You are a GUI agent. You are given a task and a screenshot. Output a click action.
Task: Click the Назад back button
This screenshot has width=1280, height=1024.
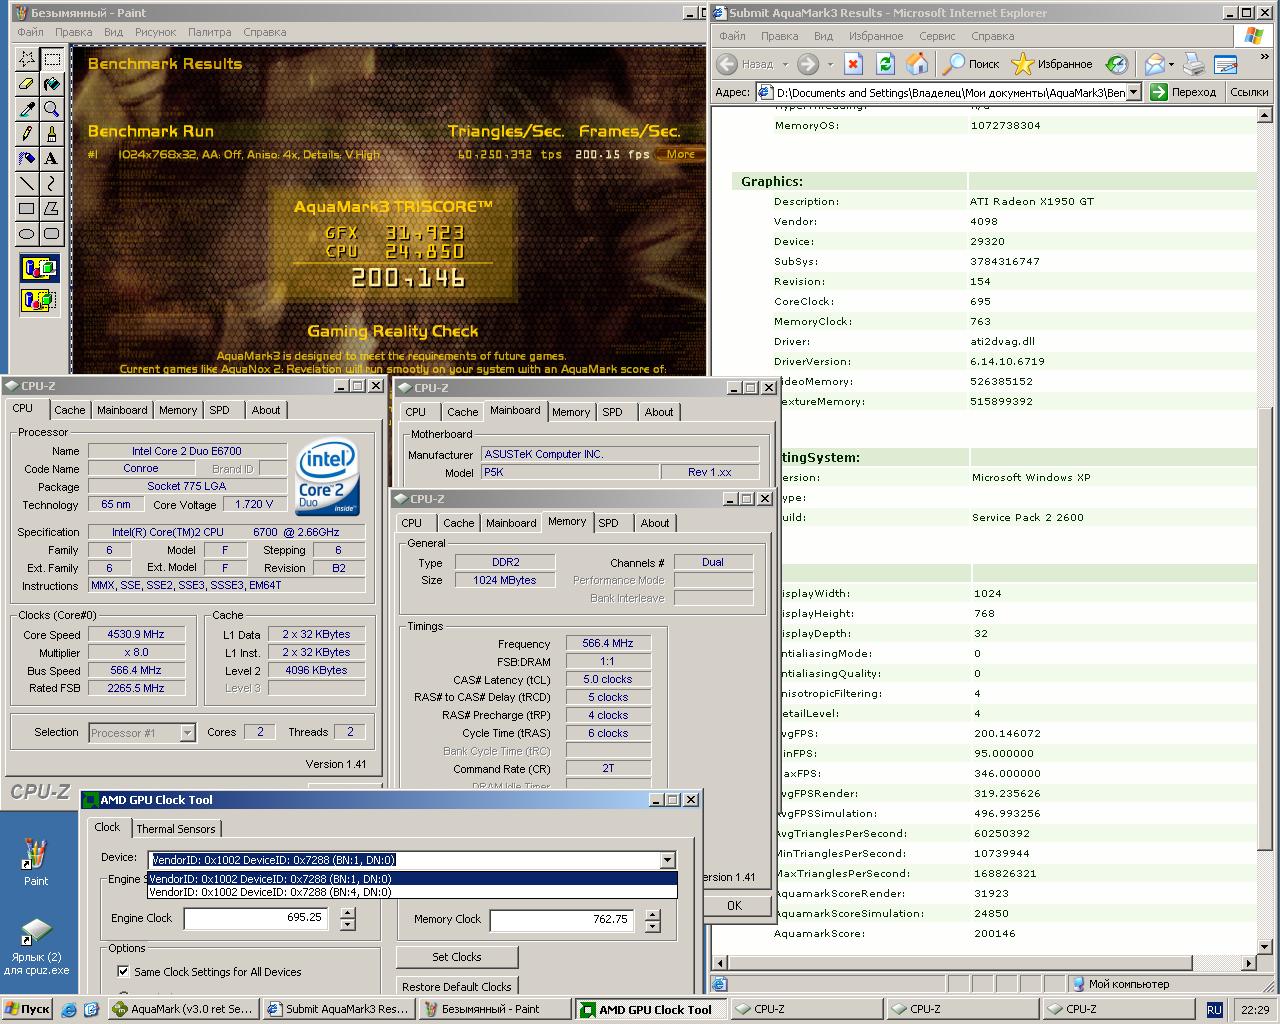coord(746,64)
